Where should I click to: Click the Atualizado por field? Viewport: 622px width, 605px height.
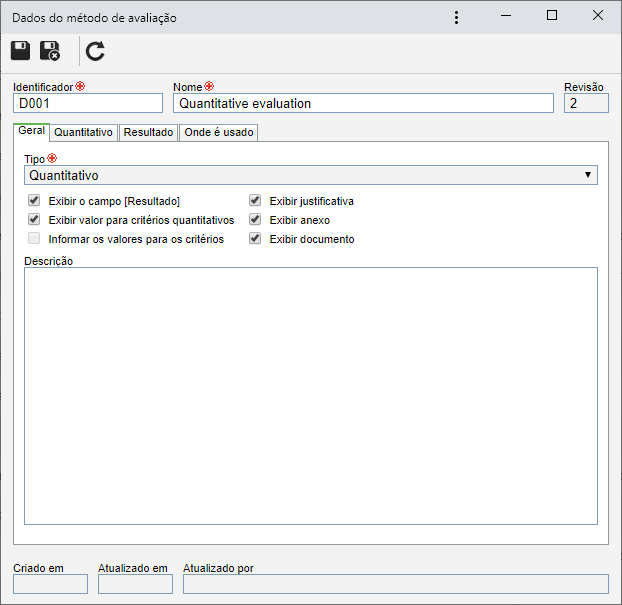[395, 584]
